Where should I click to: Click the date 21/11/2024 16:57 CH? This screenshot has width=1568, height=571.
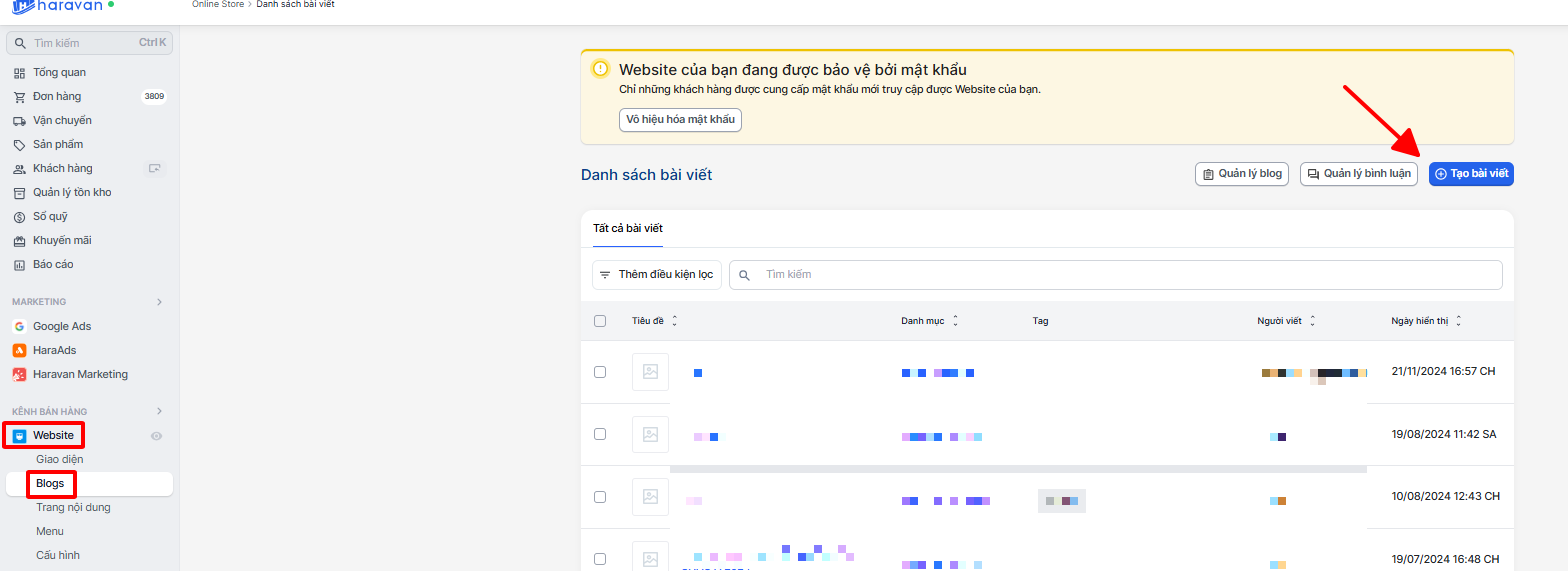(x=1443, y=372)
